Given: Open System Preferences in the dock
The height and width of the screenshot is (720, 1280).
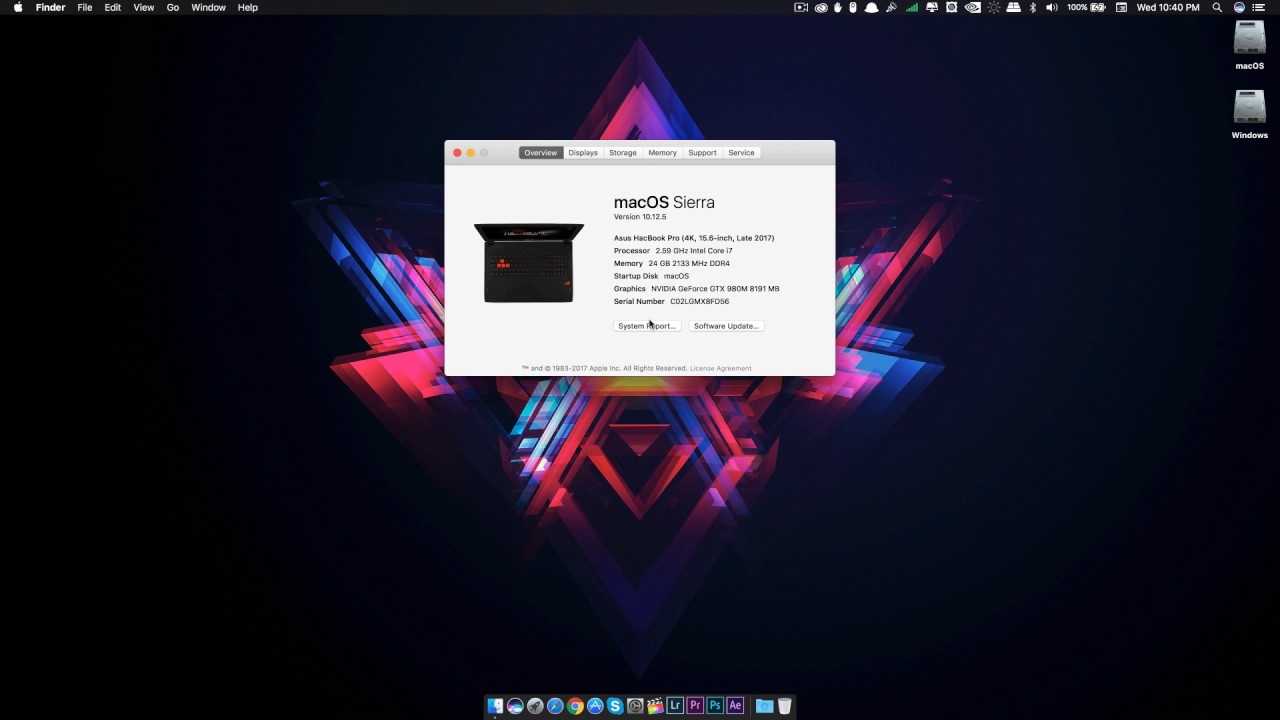Looking at the screenshot, I should [x=635, y=706].
